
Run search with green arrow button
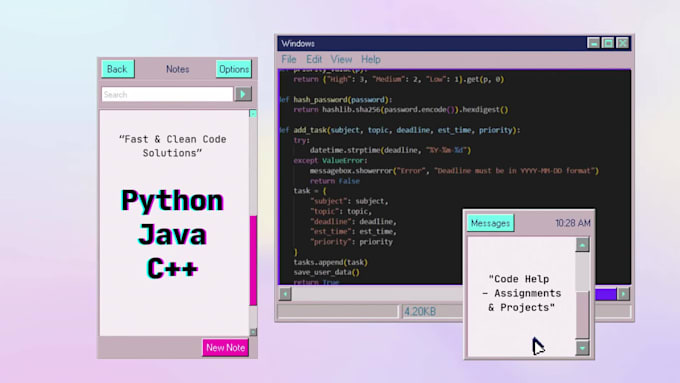(x=243, y=94)
